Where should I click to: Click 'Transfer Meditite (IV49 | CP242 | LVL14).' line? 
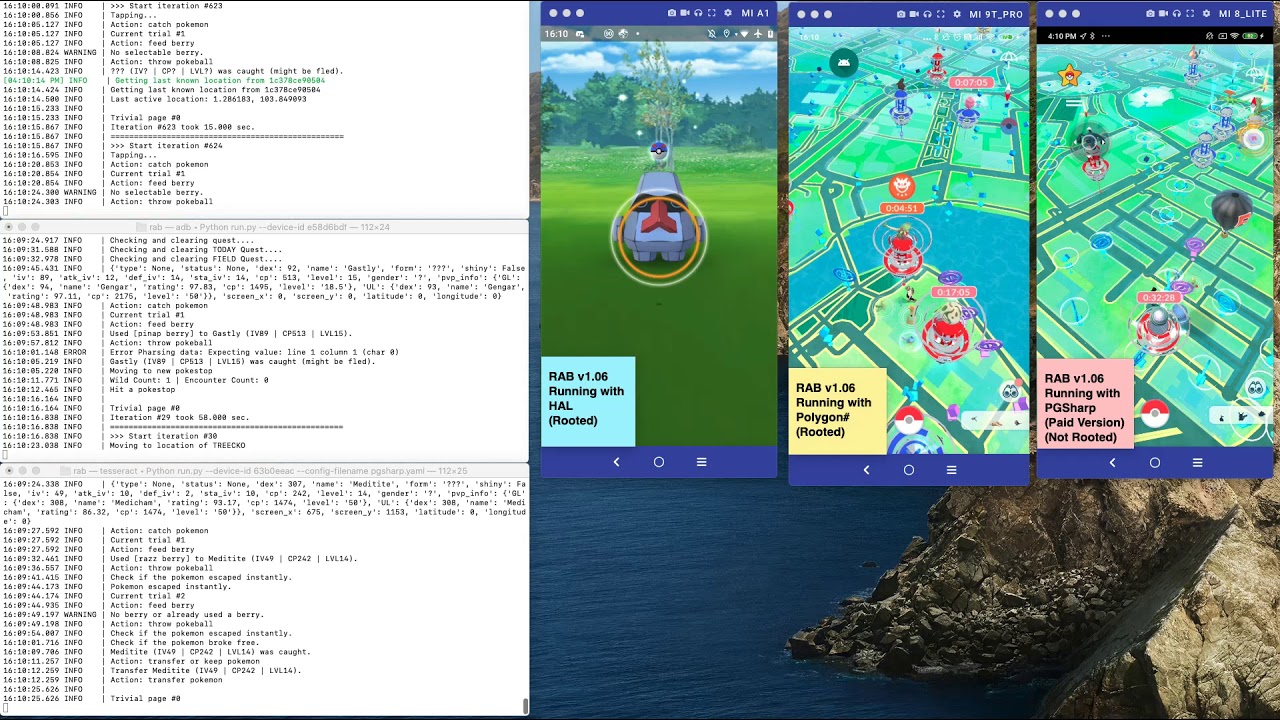(x=203, y=670)
